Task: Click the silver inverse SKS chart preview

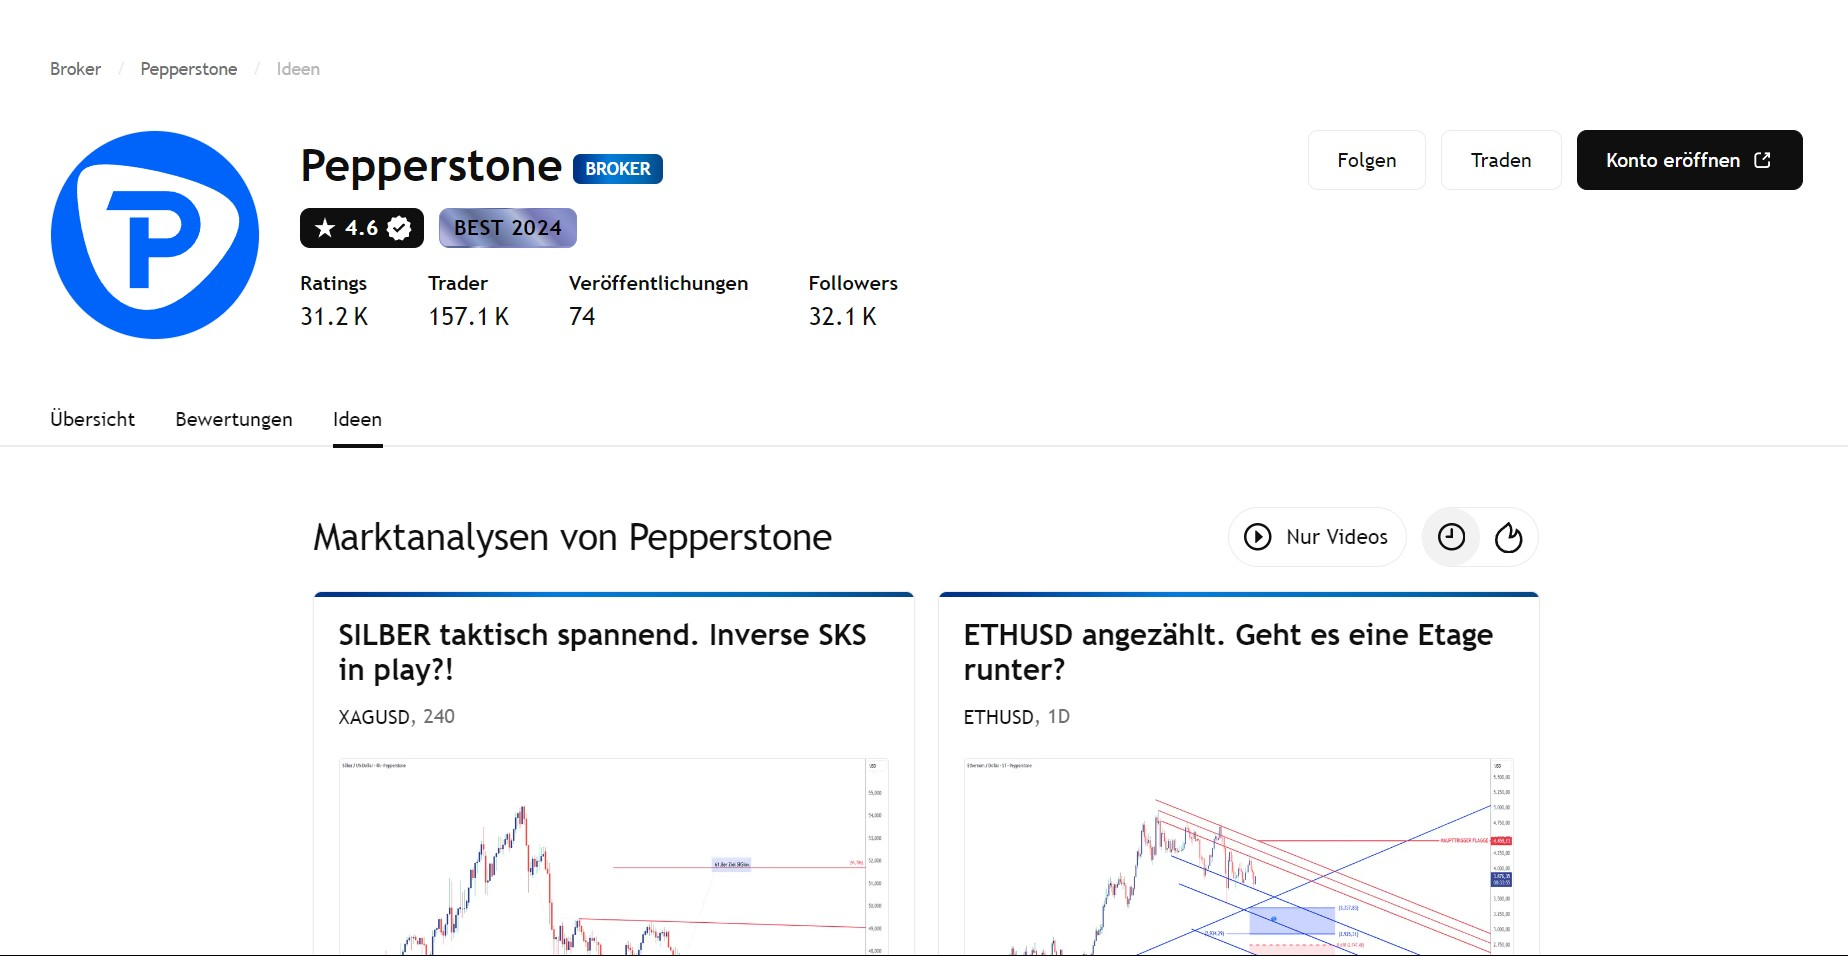Action: [613, 855]
